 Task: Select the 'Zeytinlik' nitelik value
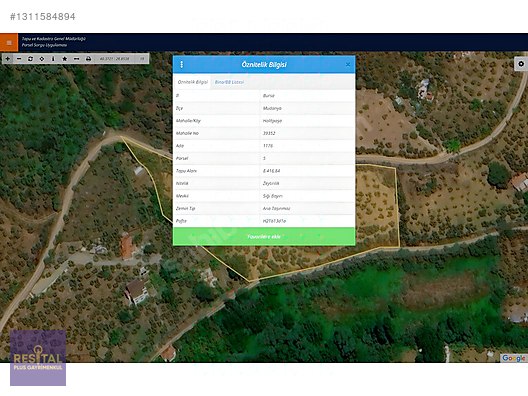click(x=271, y=183)
